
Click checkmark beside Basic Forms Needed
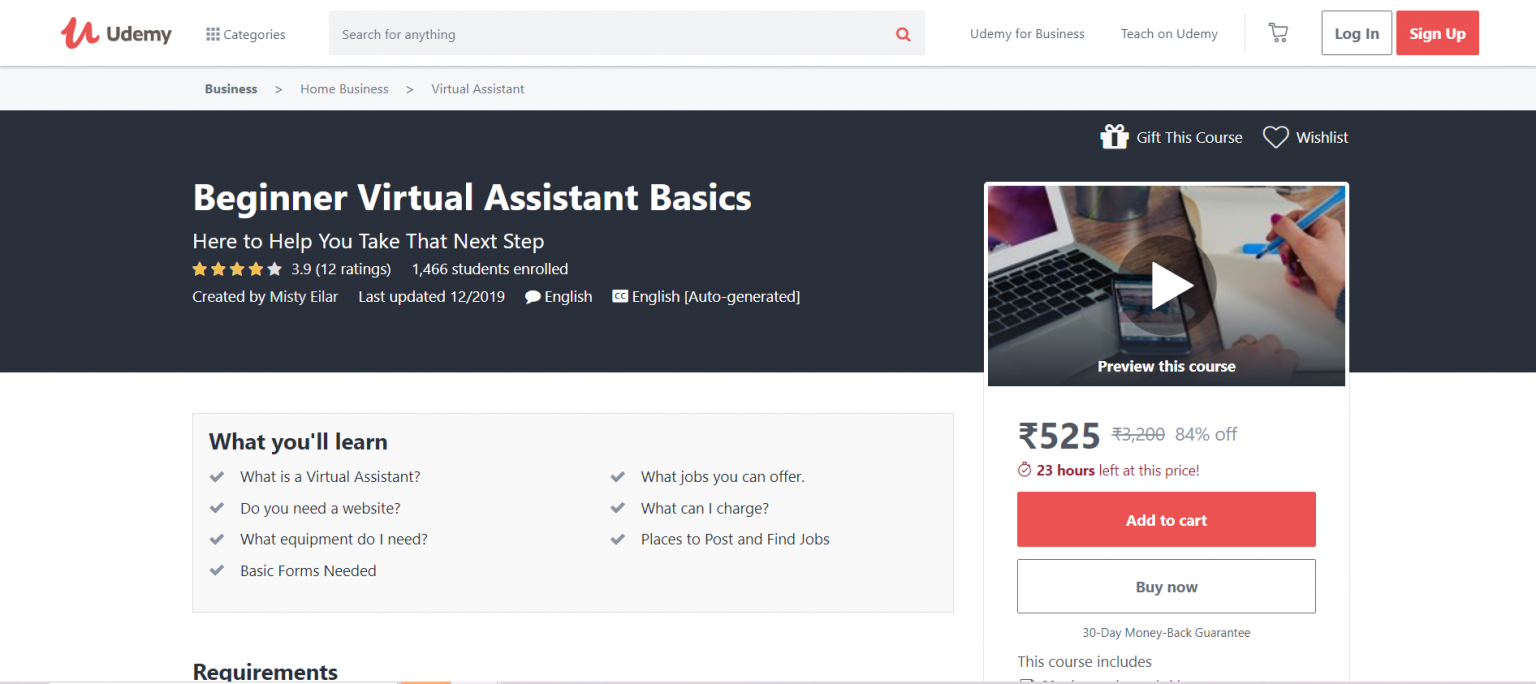216,571
